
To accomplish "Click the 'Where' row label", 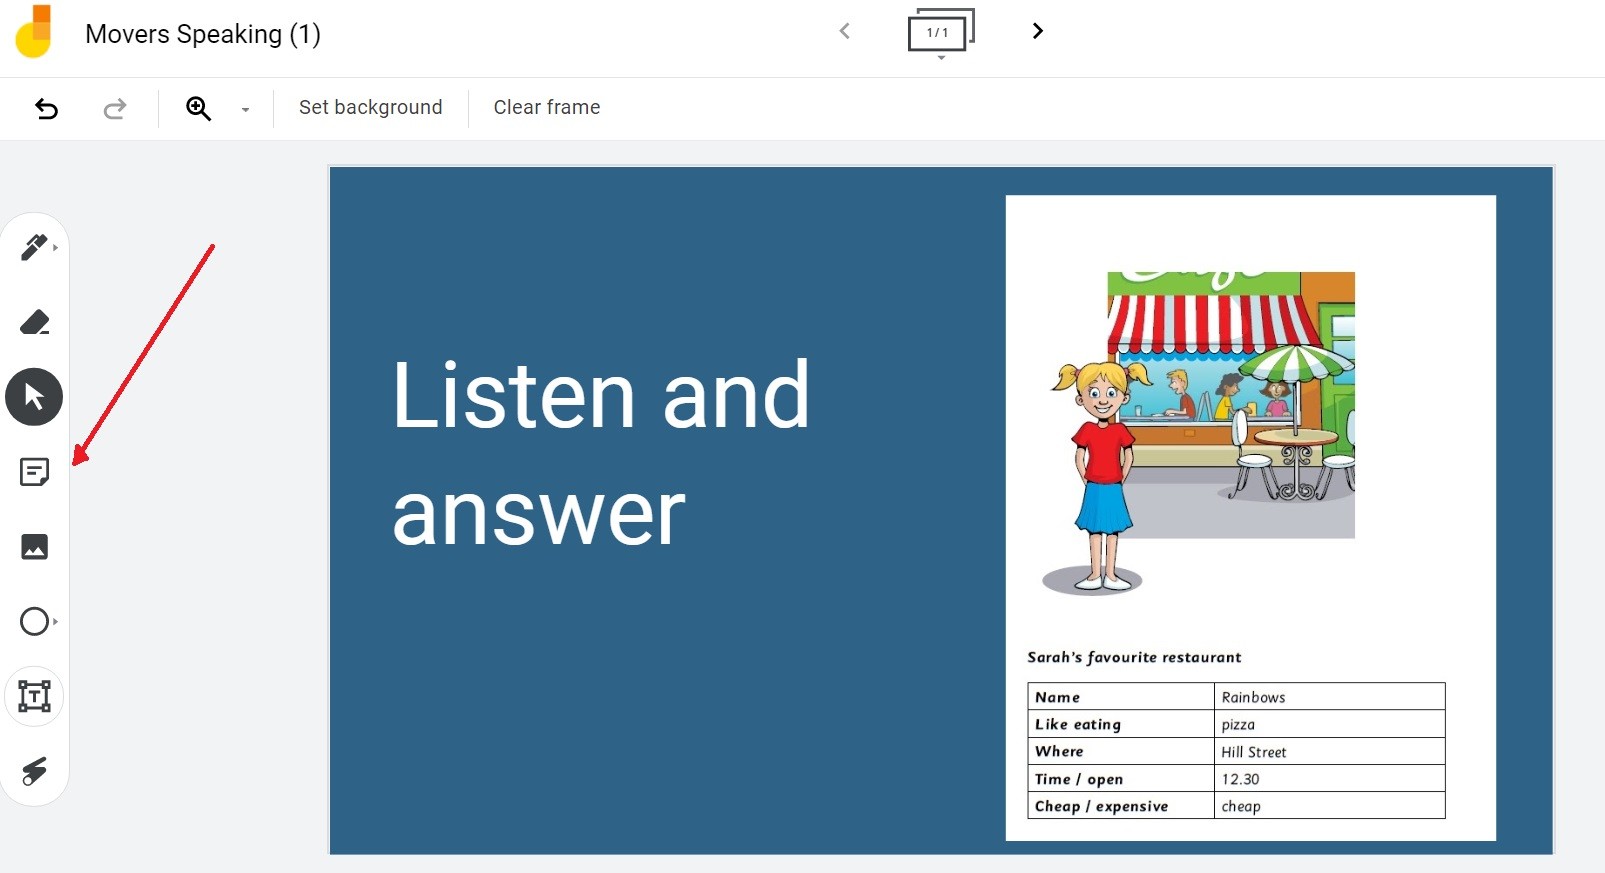I will [x=1059, y=751].
